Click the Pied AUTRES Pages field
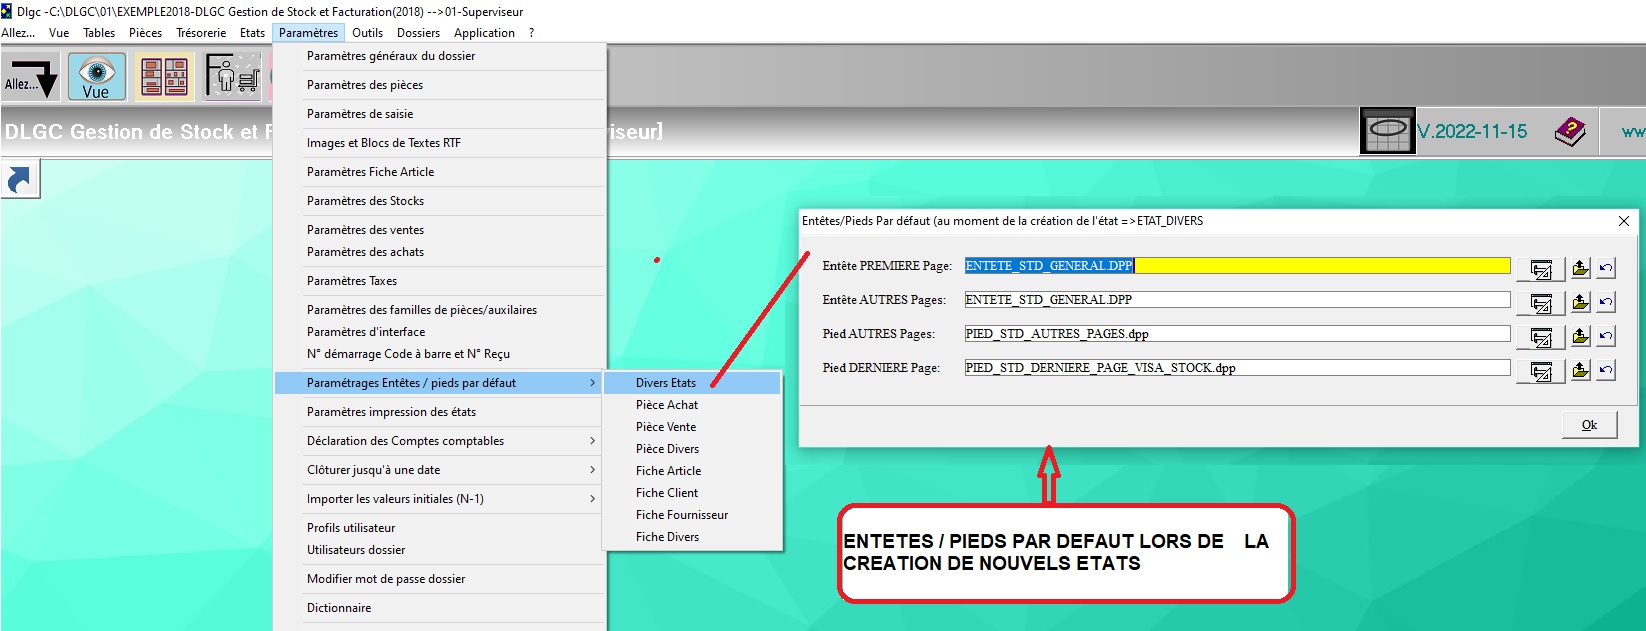1646x631 pixels. click(1237, 334)
